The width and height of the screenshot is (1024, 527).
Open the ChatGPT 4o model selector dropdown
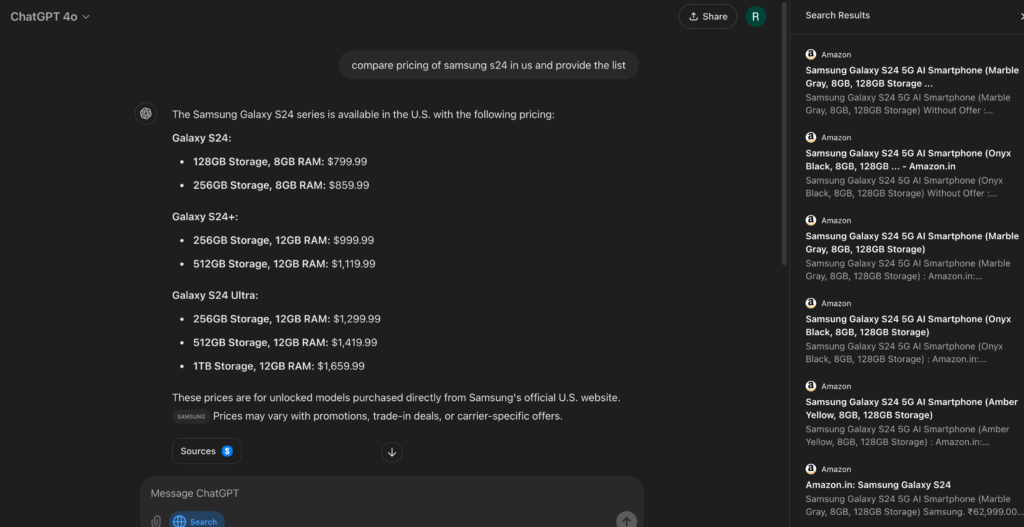click(50, 17)
